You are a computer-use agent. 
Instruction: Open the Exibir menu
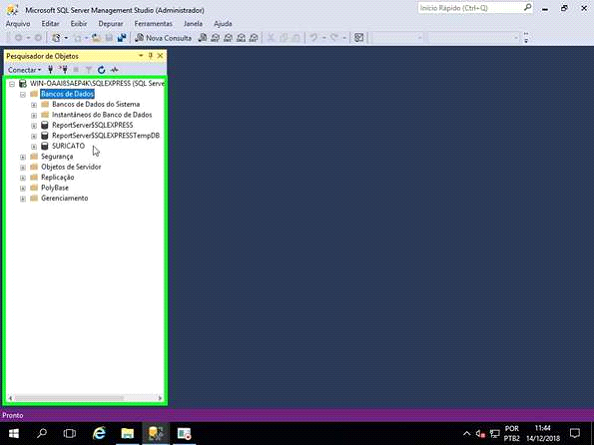coord(79,24)
